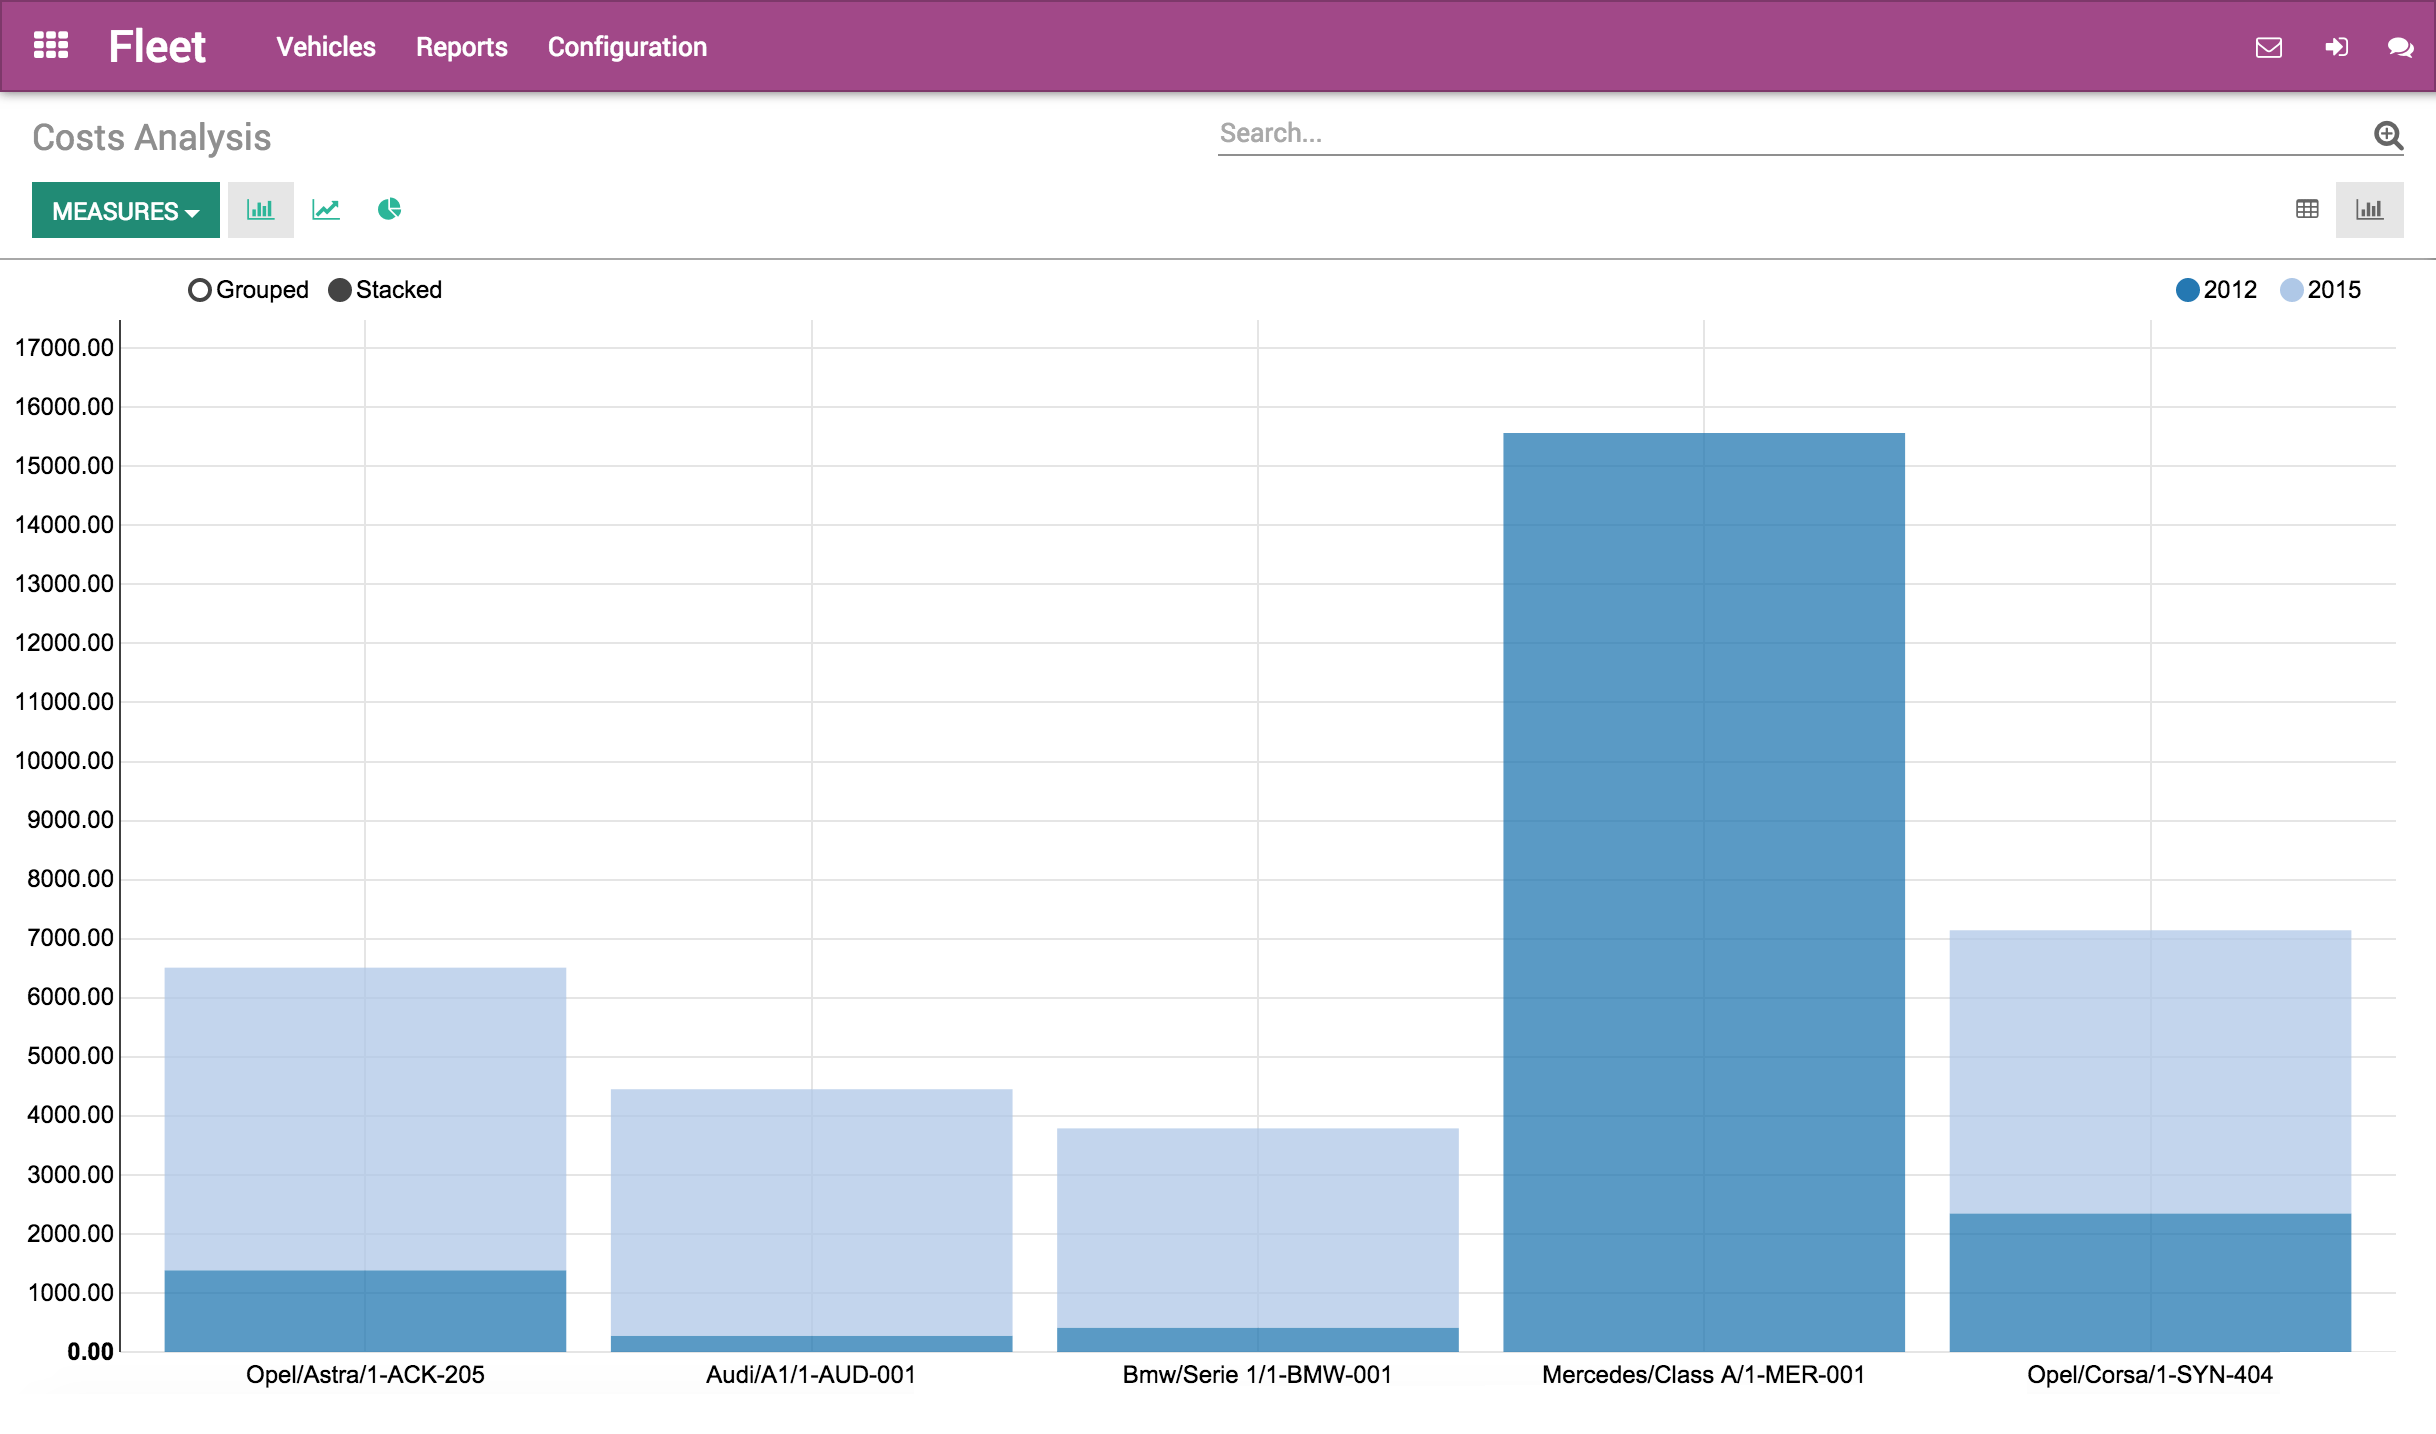This screenshot has width=2436, height=1434.
Task: Select the line chart view icon
Action: tap(324, 210)
